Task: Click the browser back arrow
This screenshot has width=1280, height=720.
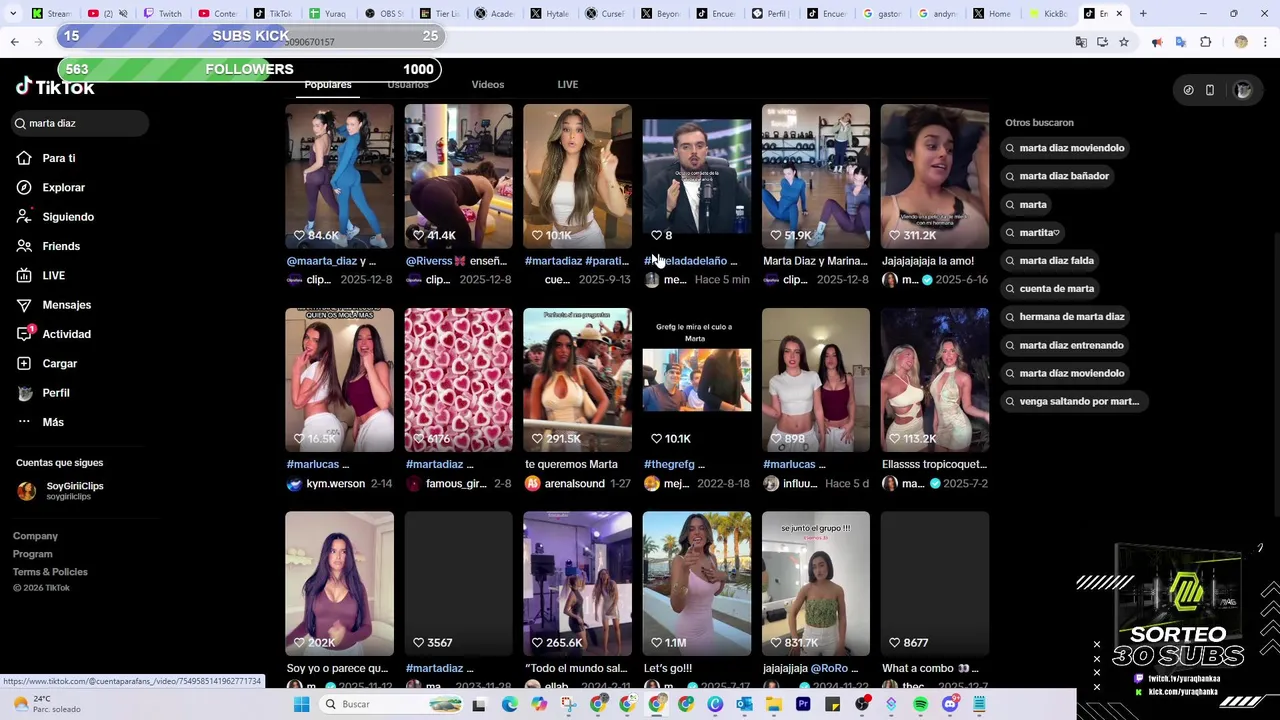Action: point(15,42)
